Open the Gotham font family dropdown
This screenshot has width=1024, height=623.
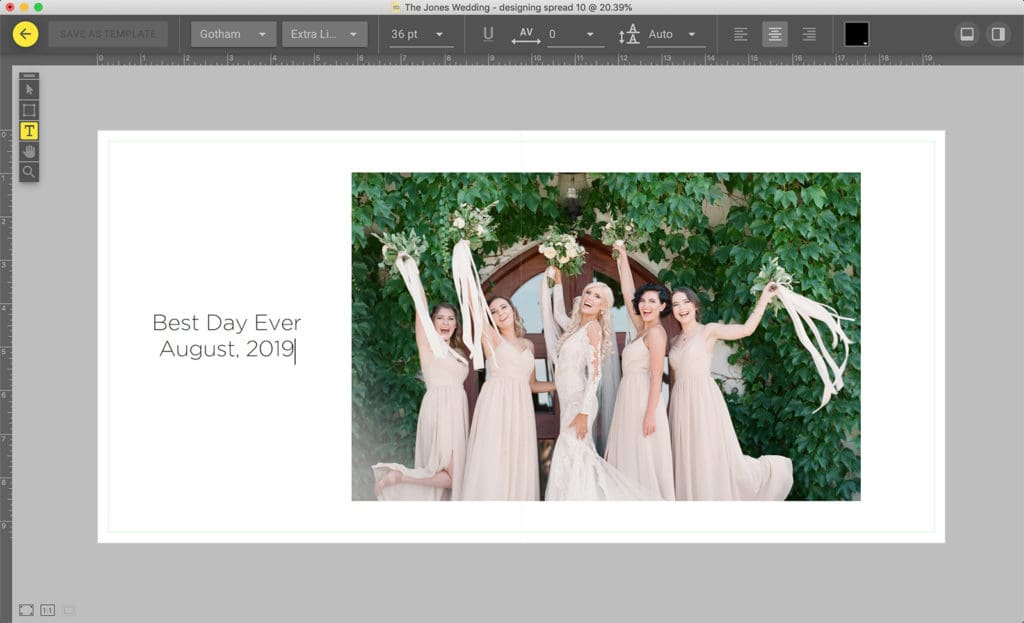point(234,34)
